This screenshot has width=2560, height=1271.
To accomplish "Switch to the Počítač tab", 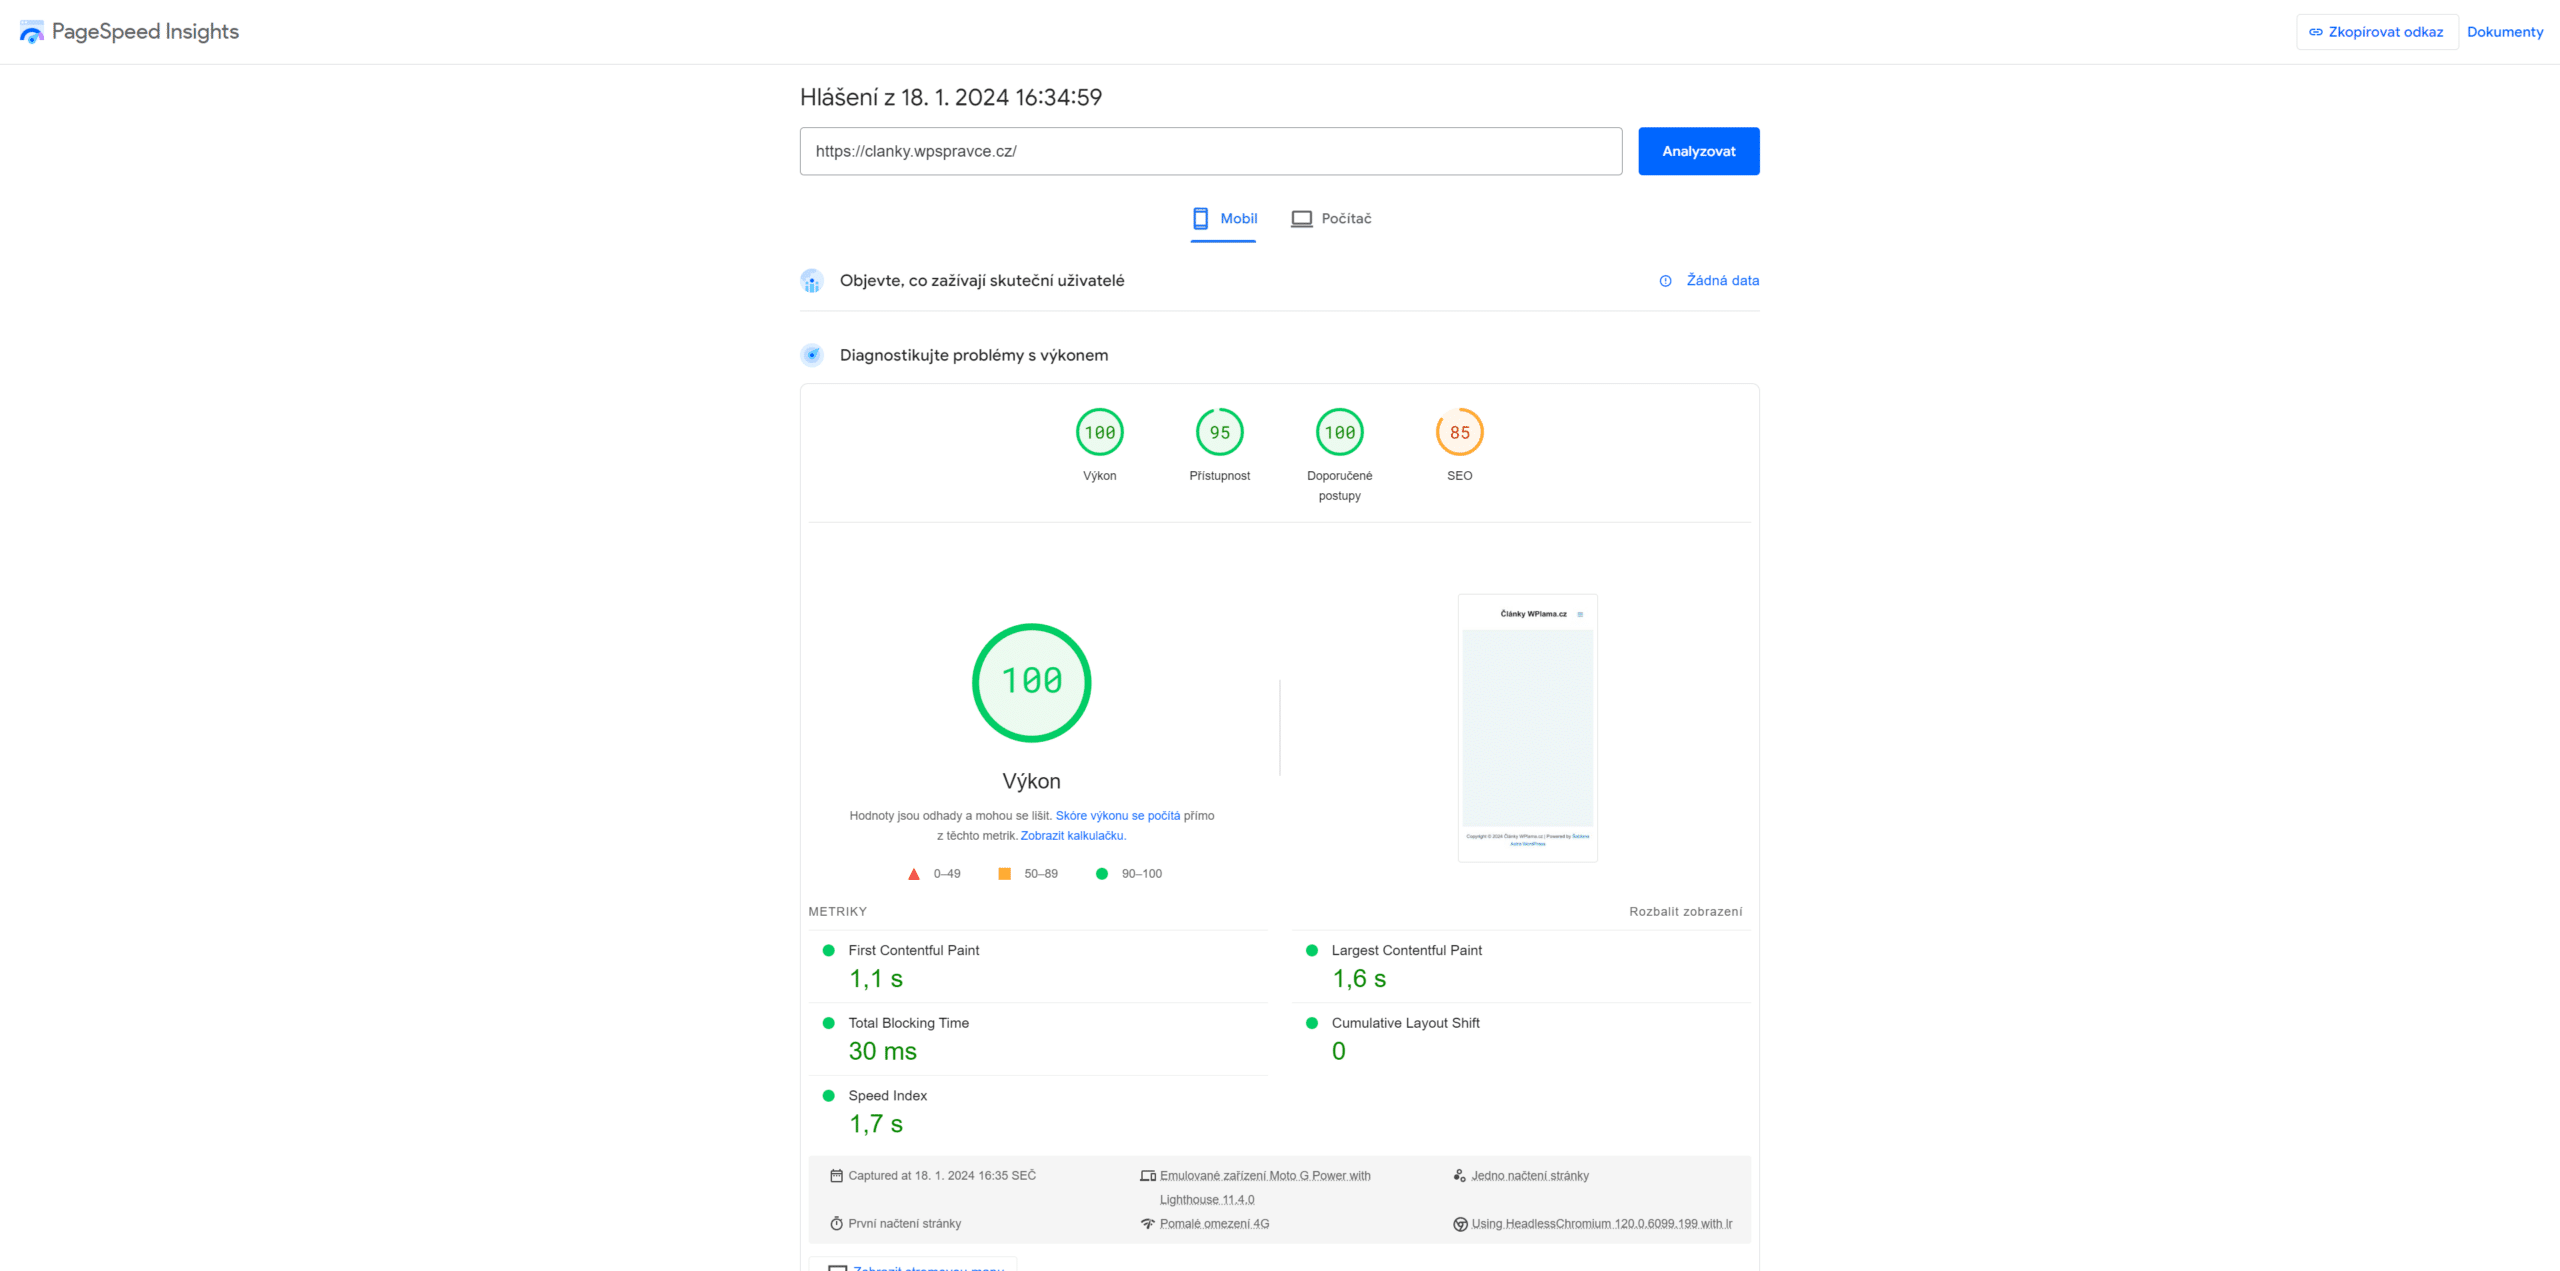I will (1331, 219).
